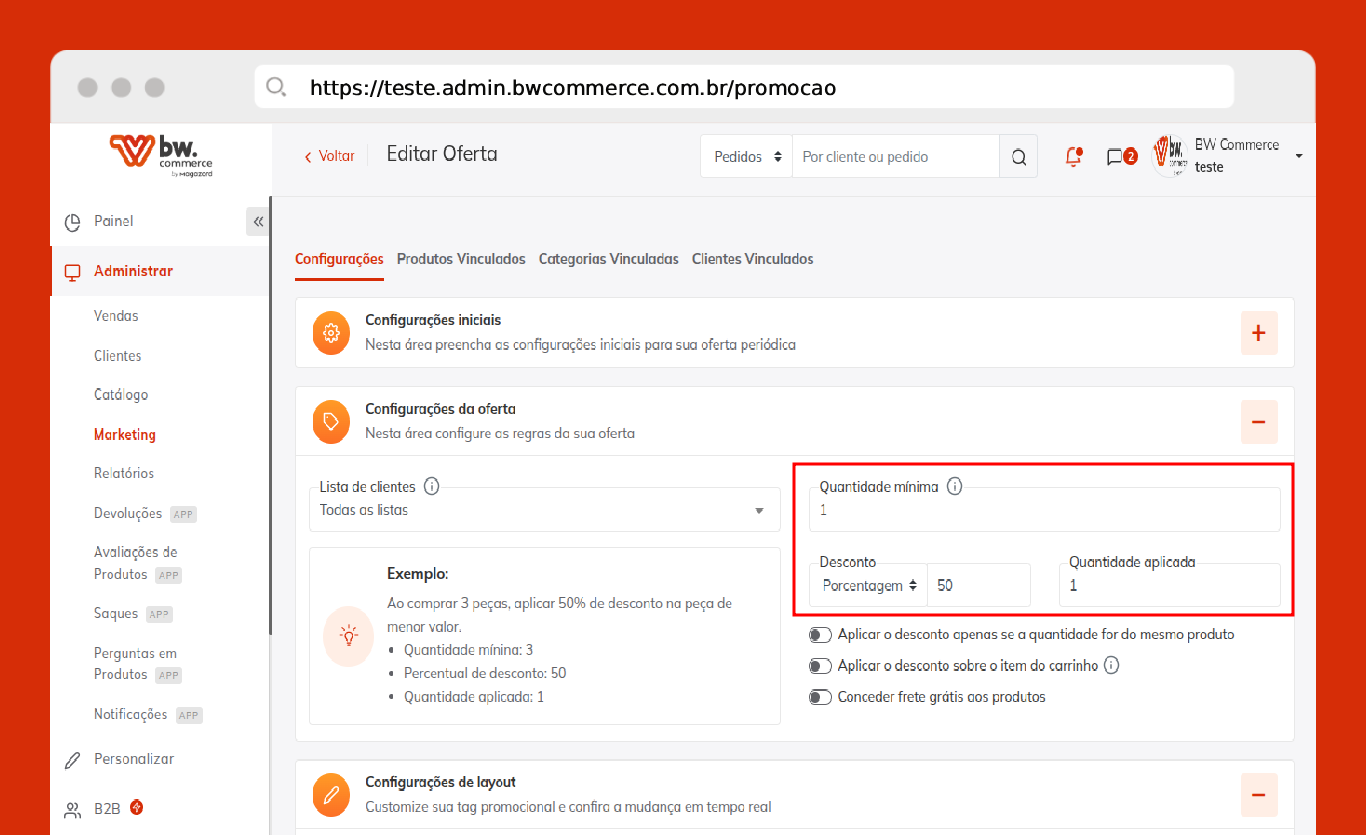The width and height of the screenshot is (1366, 835).
Task: Click the Painel chart icon
Action: coord(72,222)
